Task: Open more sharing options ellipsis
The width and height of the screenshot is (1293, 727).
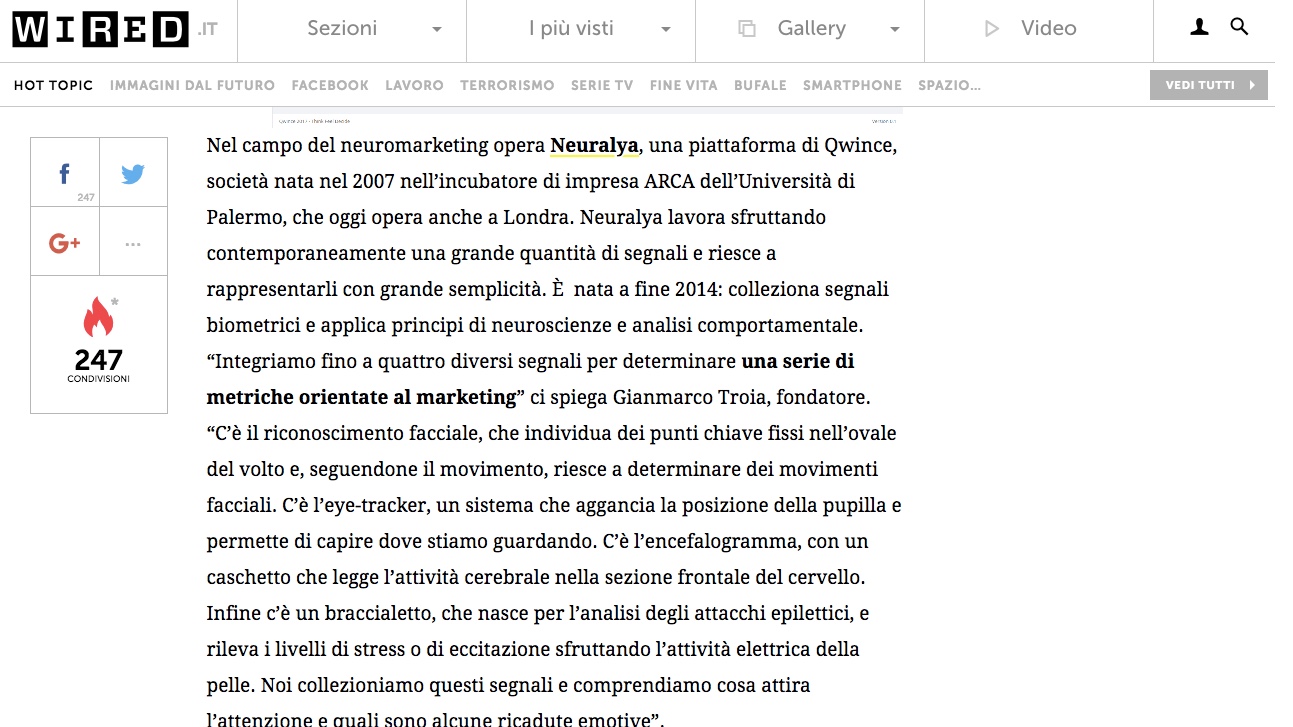Action: point(133,243)
